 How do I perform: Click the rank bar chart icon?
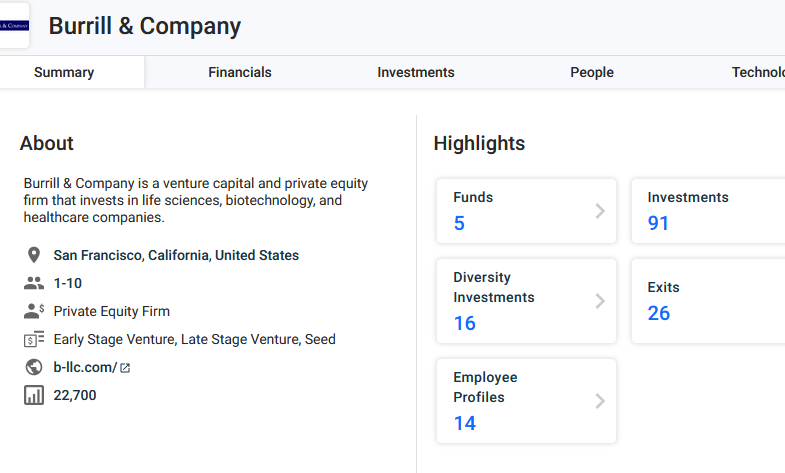pos(34,395)
